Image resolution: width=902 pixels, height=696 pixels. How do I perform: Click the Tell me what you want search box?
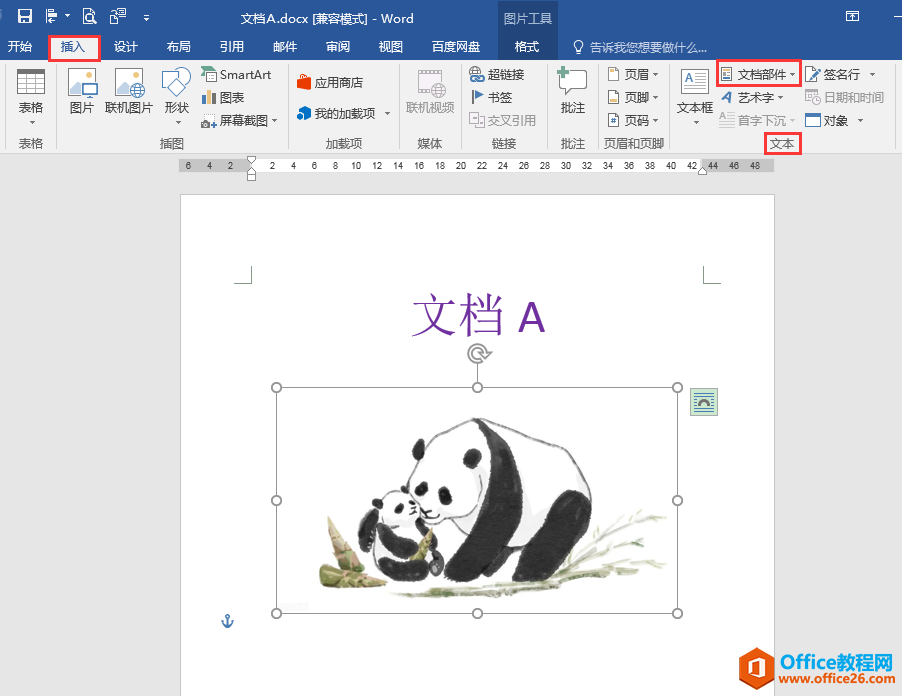(x=640, y=47)
